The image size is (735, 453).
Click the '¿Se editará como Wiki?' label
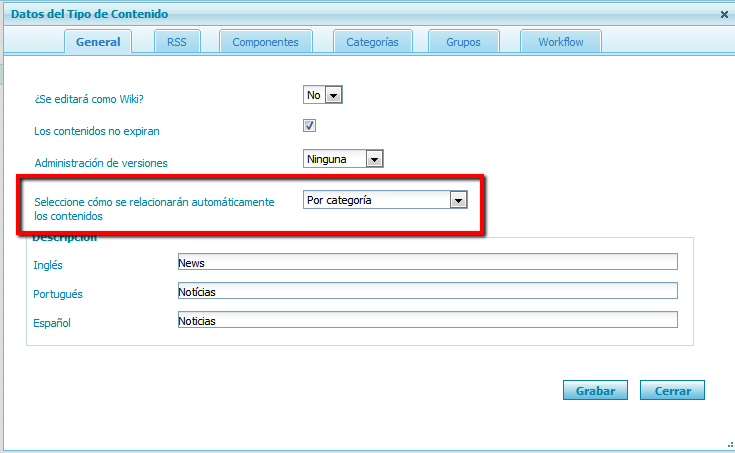(88, 99)
